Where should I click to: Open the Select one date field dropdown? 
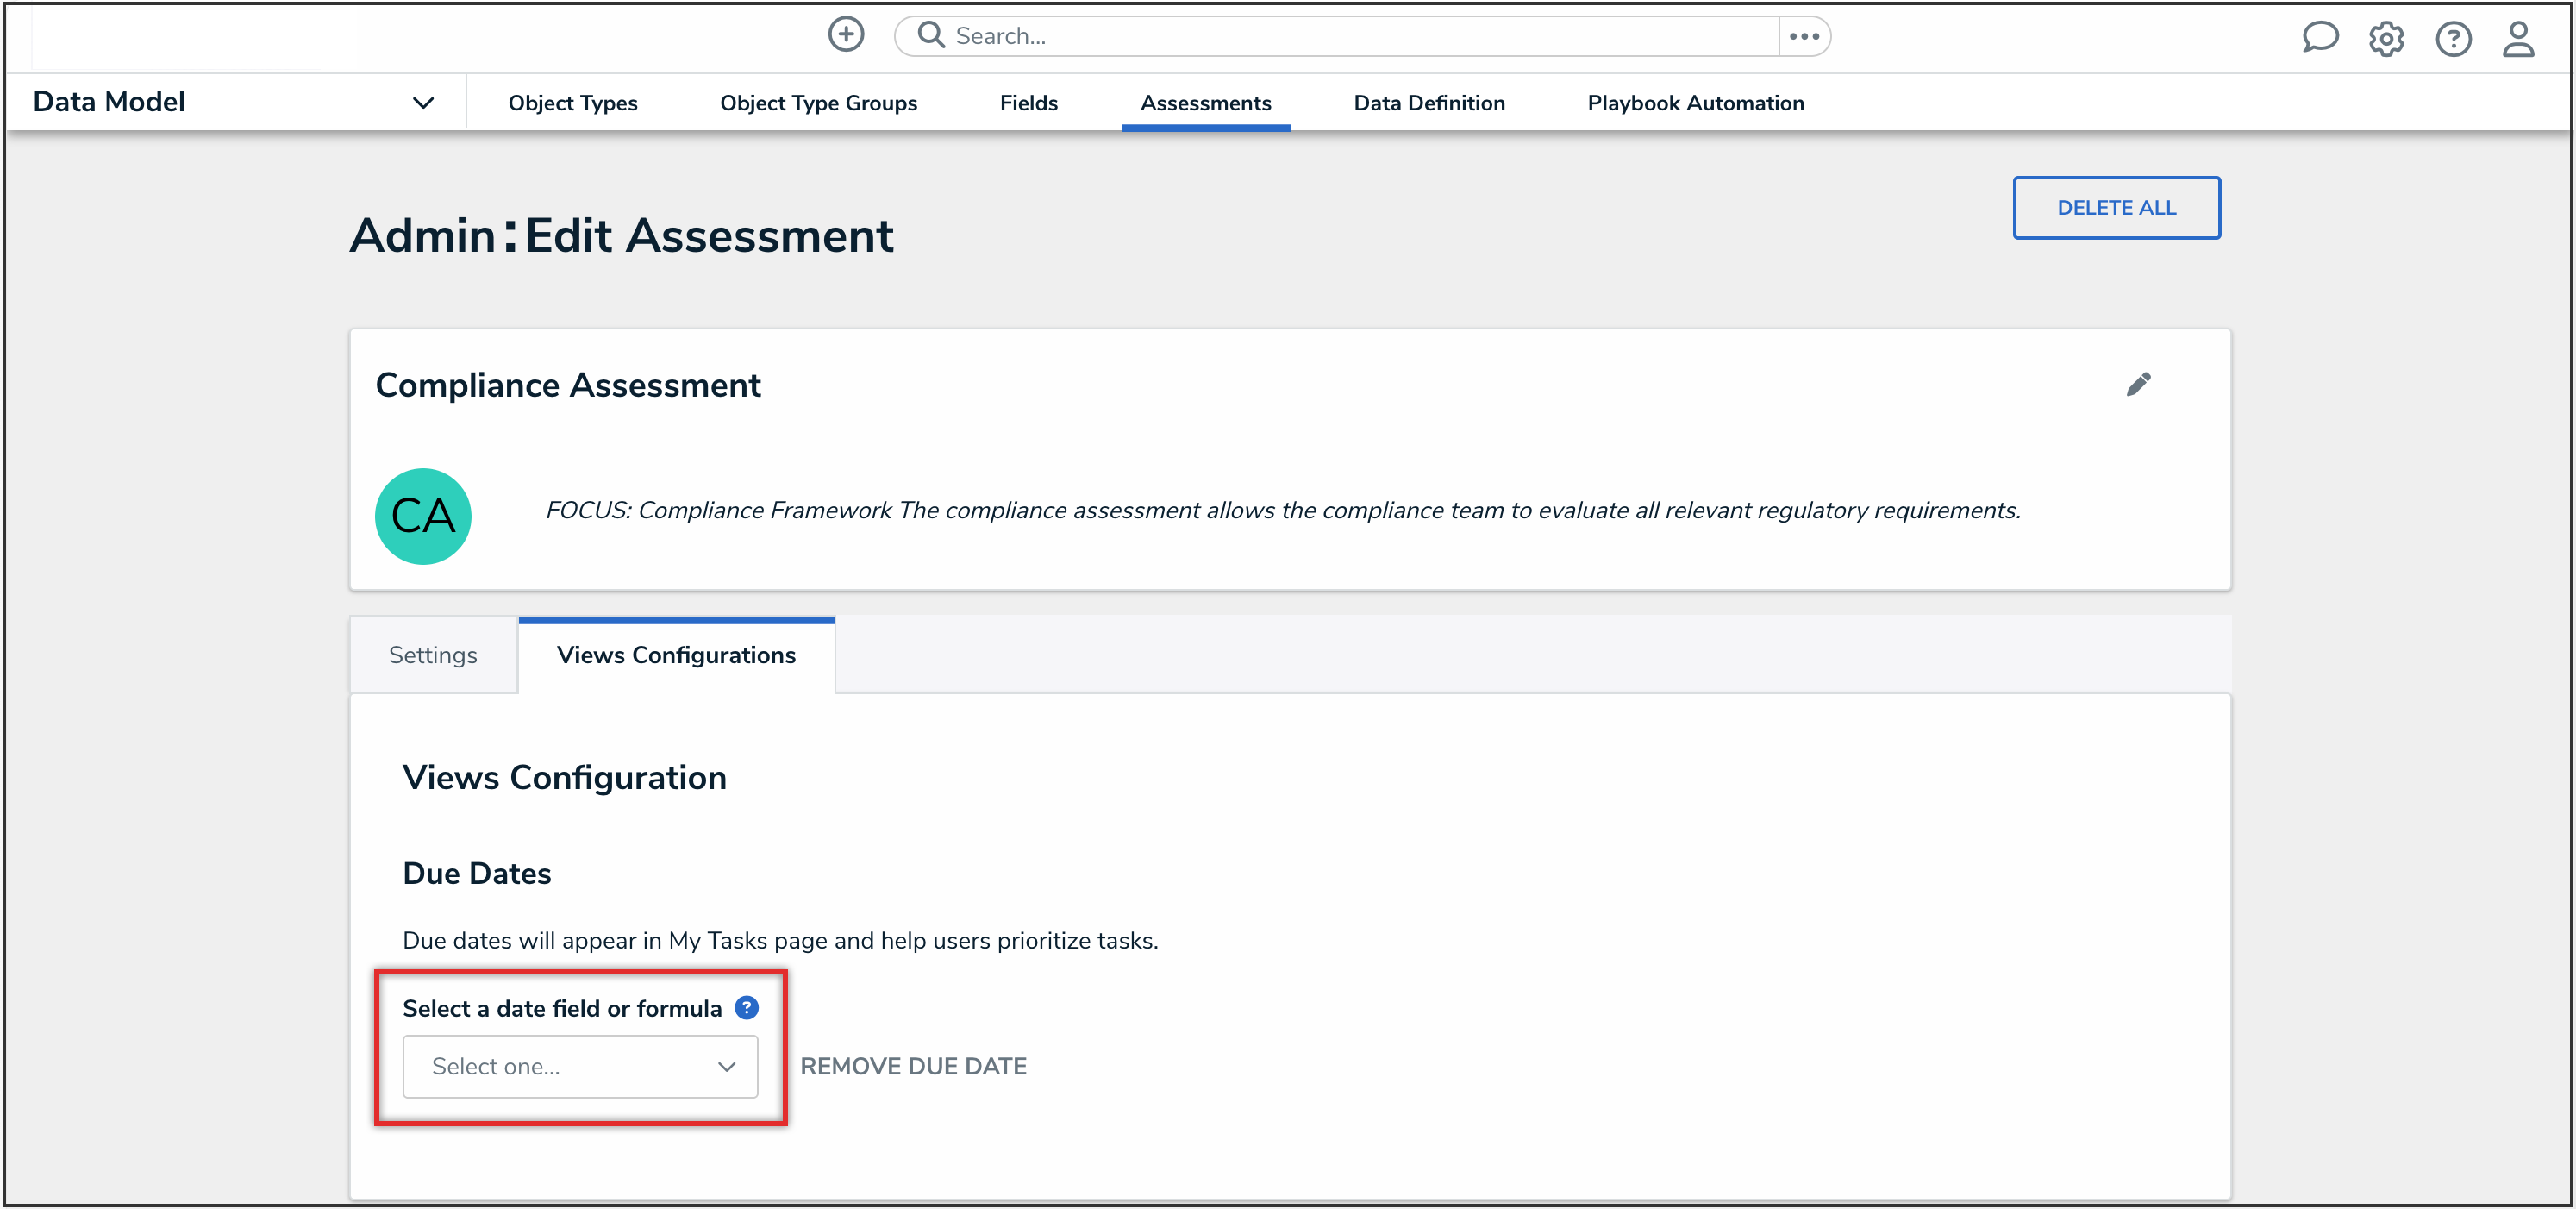tap(580, 1067)
